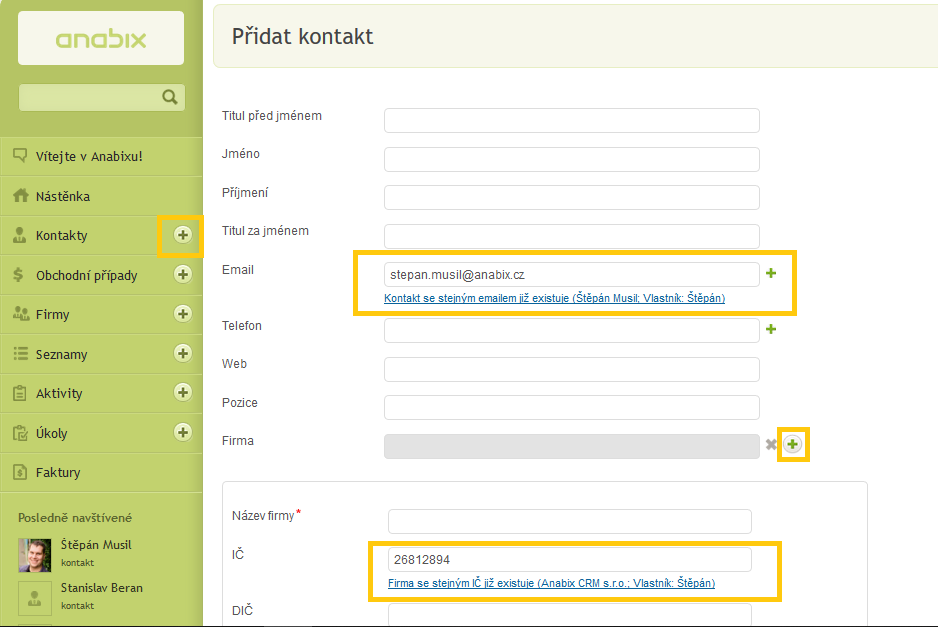This screenshot has width=938, height=627.
Task: Click the plus icon beside Firmy
Action: pos(182,314)
